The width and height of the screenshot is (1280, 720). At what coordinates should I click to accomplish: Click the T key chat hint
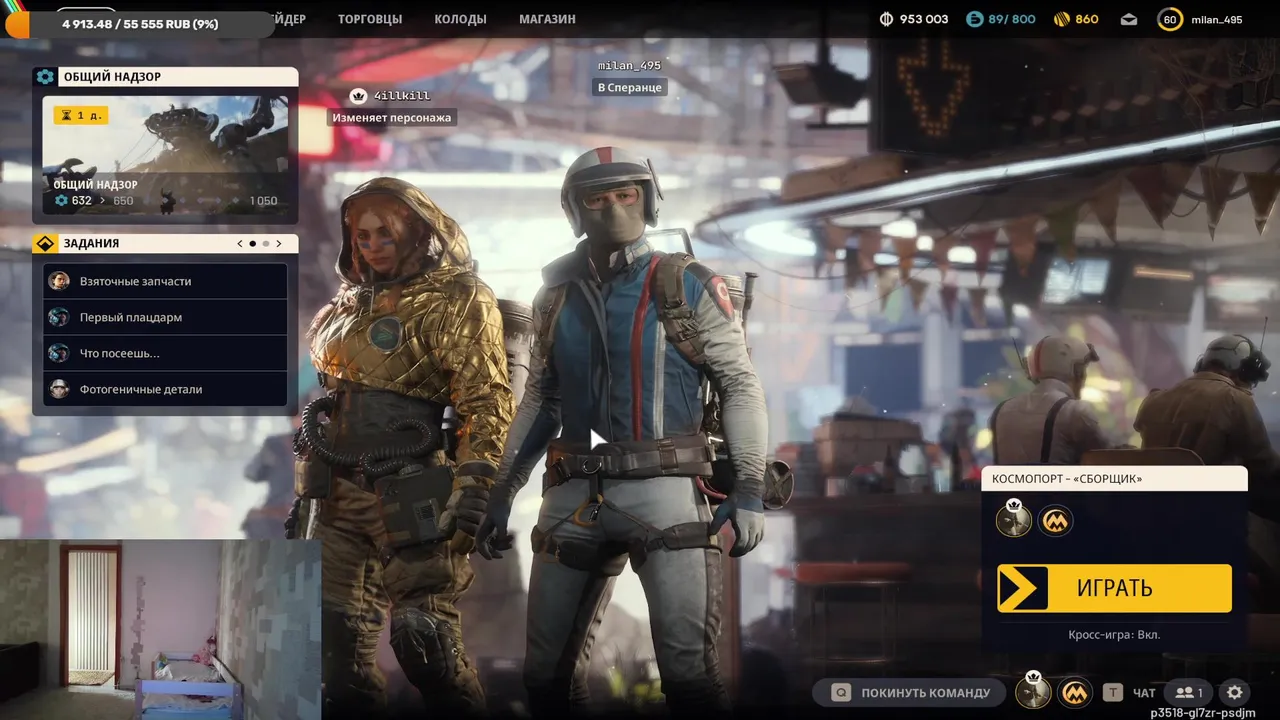[1112, 692]
